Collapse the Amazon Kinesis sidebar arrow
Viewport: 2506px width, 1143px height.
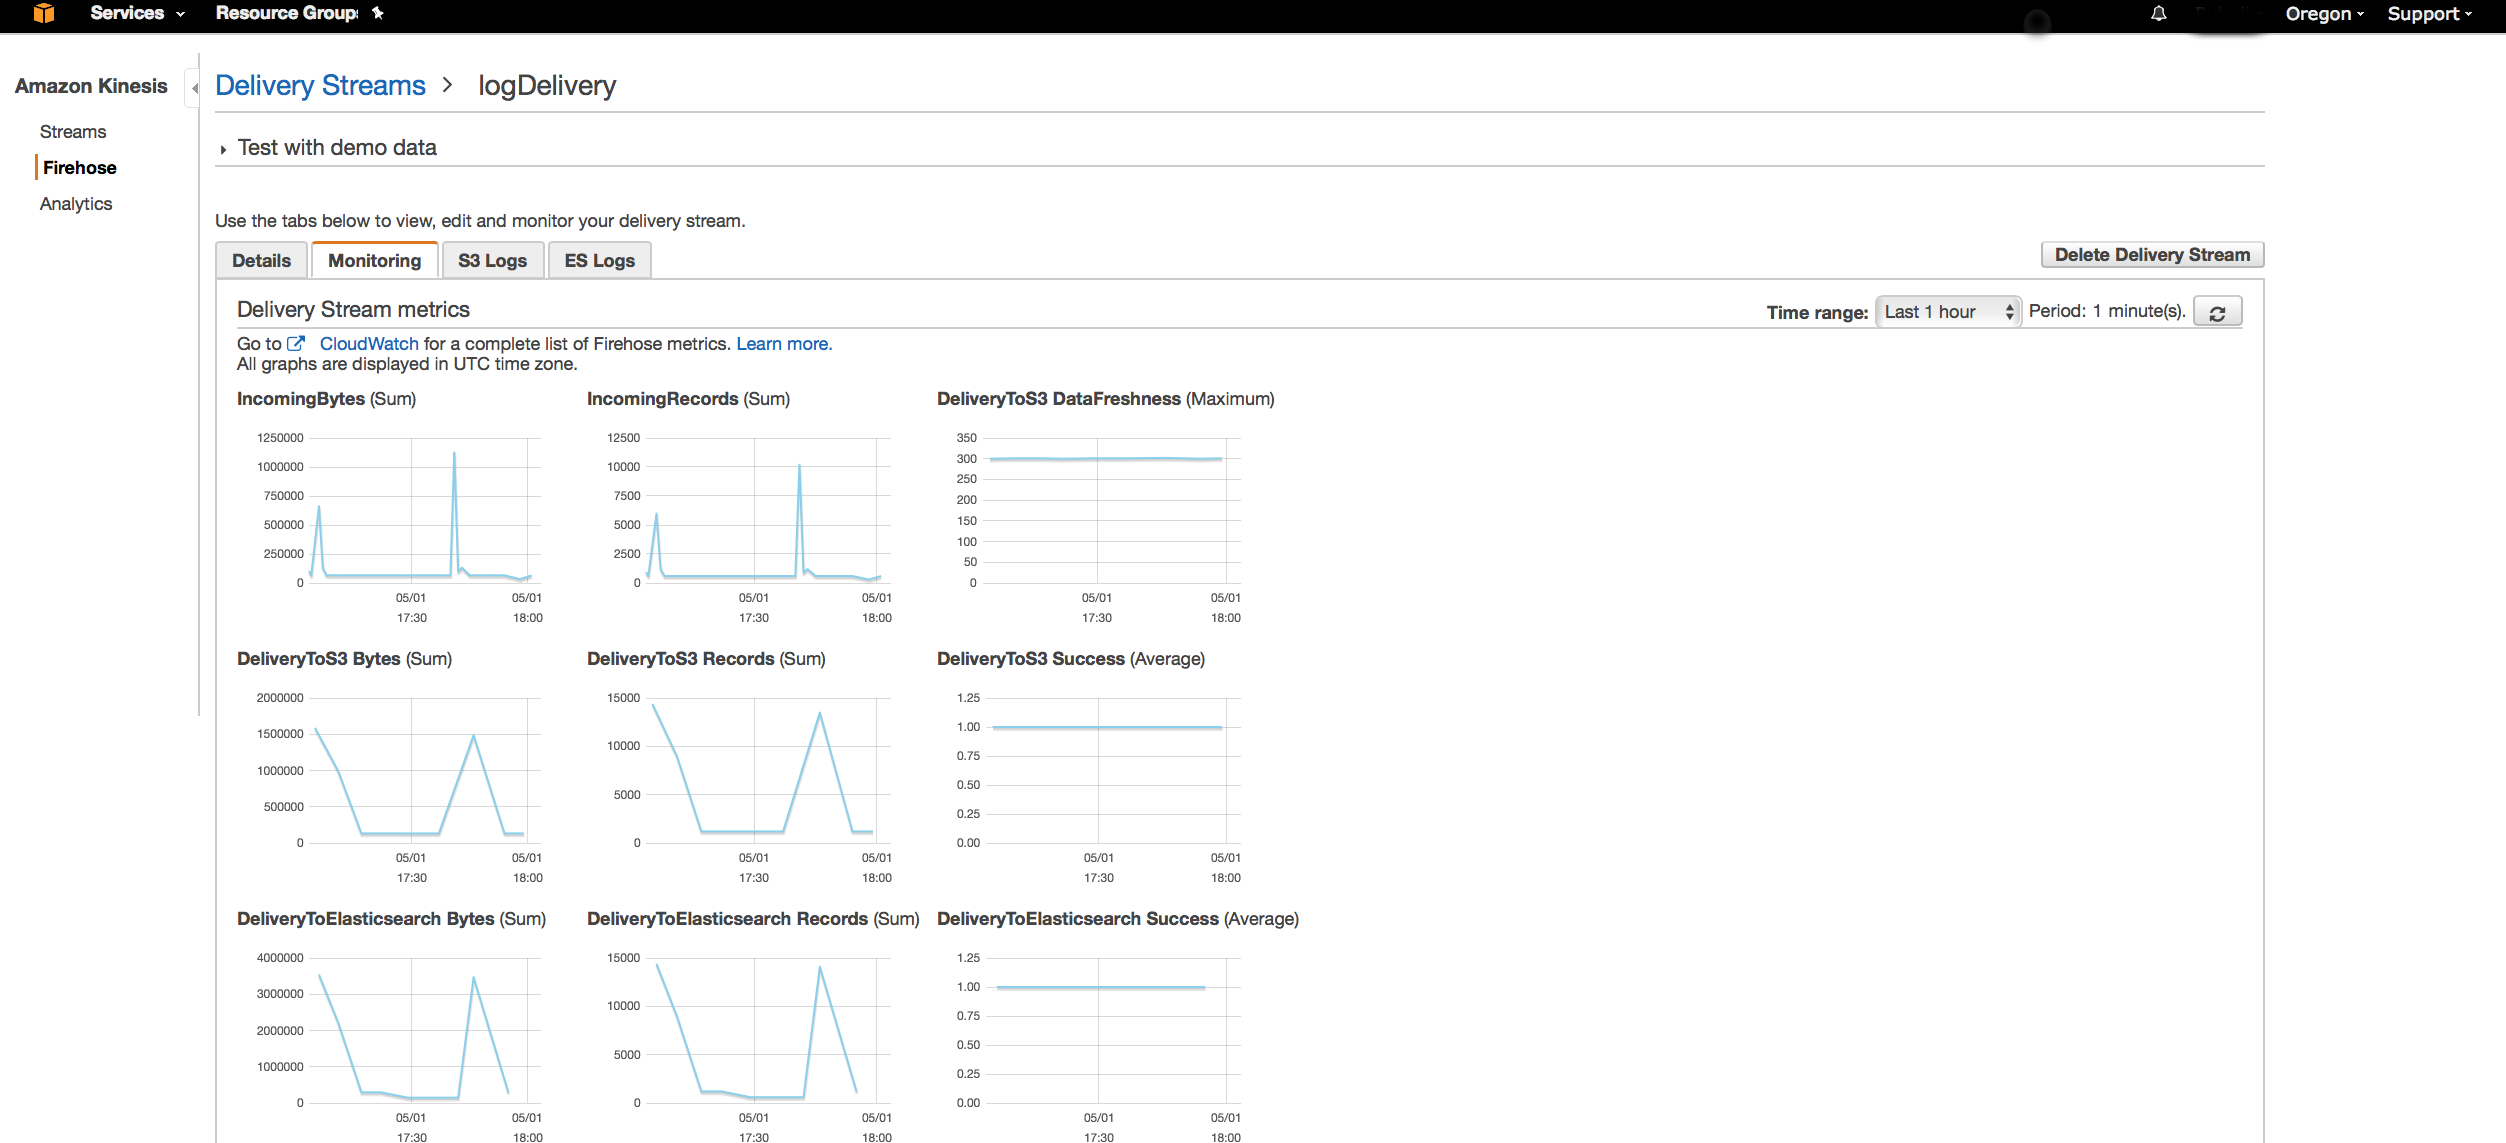click(x=194, y=88)
